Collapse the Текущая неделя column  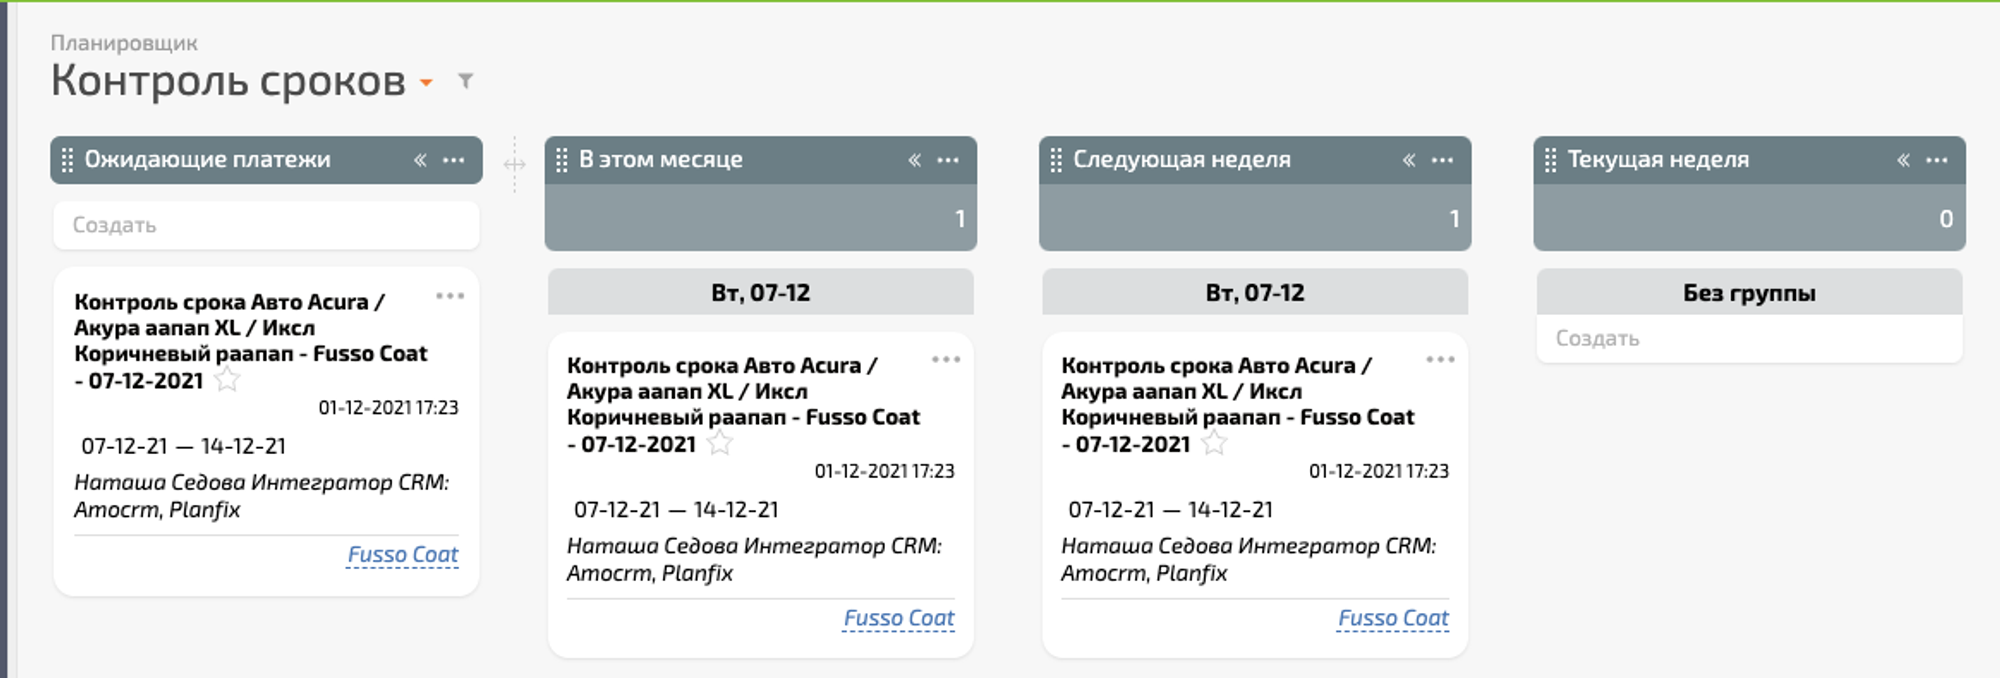click(x=1903, y=160)
